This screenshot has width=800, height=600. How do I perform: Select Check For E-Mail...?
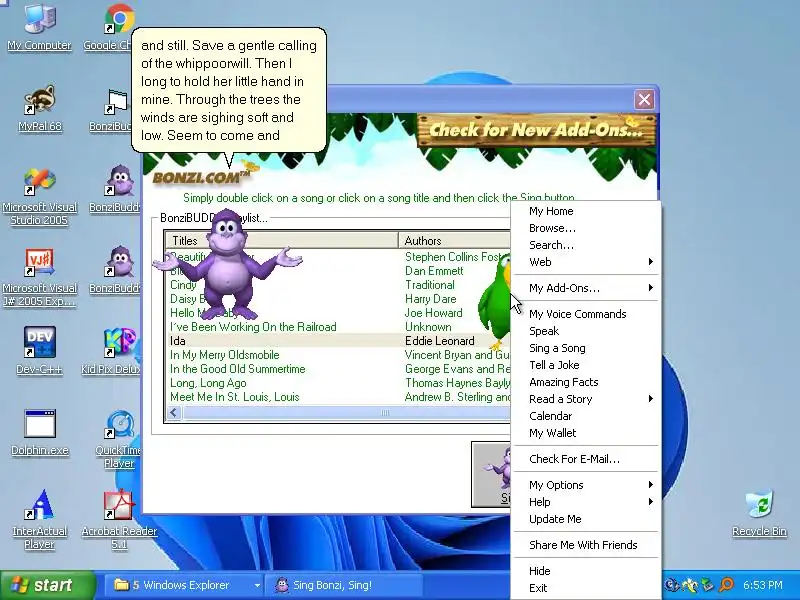585,459
